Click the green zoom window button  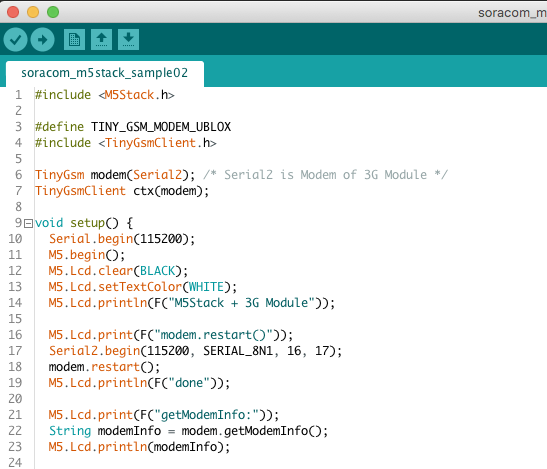(x=53, y=12)
